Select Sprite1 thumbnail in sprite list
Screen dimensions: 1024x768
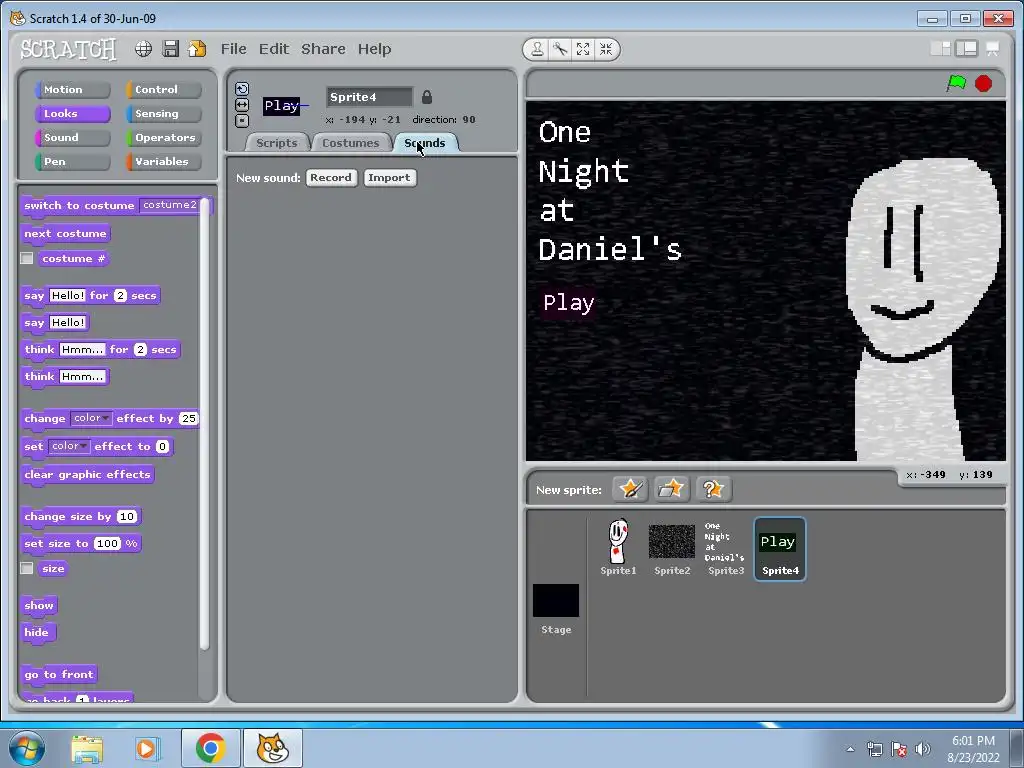tap(618, 548)
